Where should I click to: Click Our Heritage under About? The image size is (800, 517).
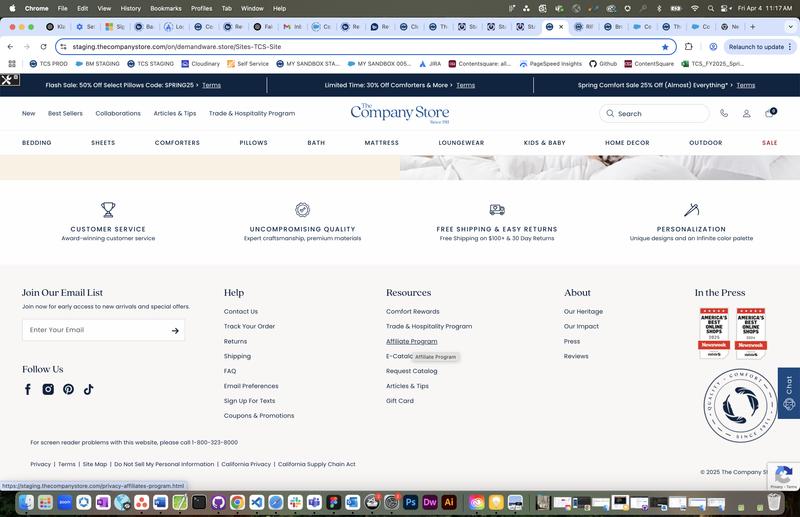click(x=583, y=311)
